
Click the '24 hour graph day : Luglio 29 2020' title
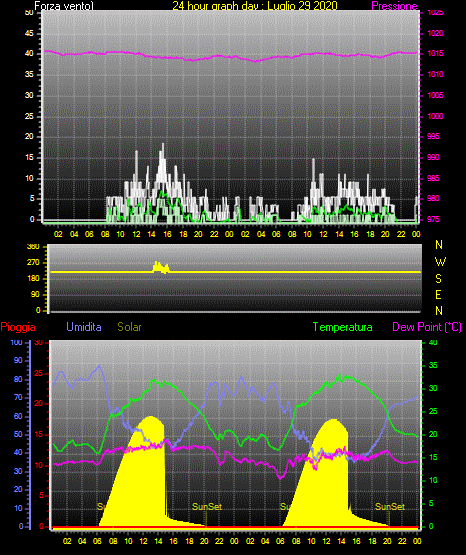coord(255,5)
